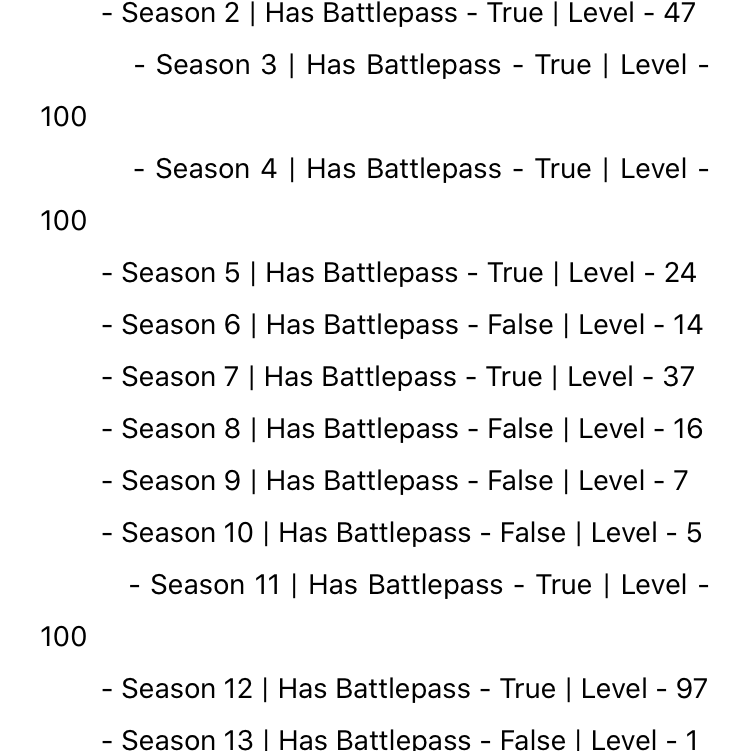
Task: Click the number 47 in Season 2
Action: click(x=679, y=13)
